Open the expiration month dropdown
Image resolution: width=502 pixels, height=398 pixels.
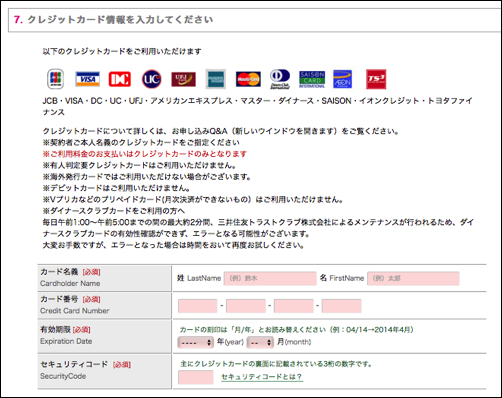(x=260, y=342)
